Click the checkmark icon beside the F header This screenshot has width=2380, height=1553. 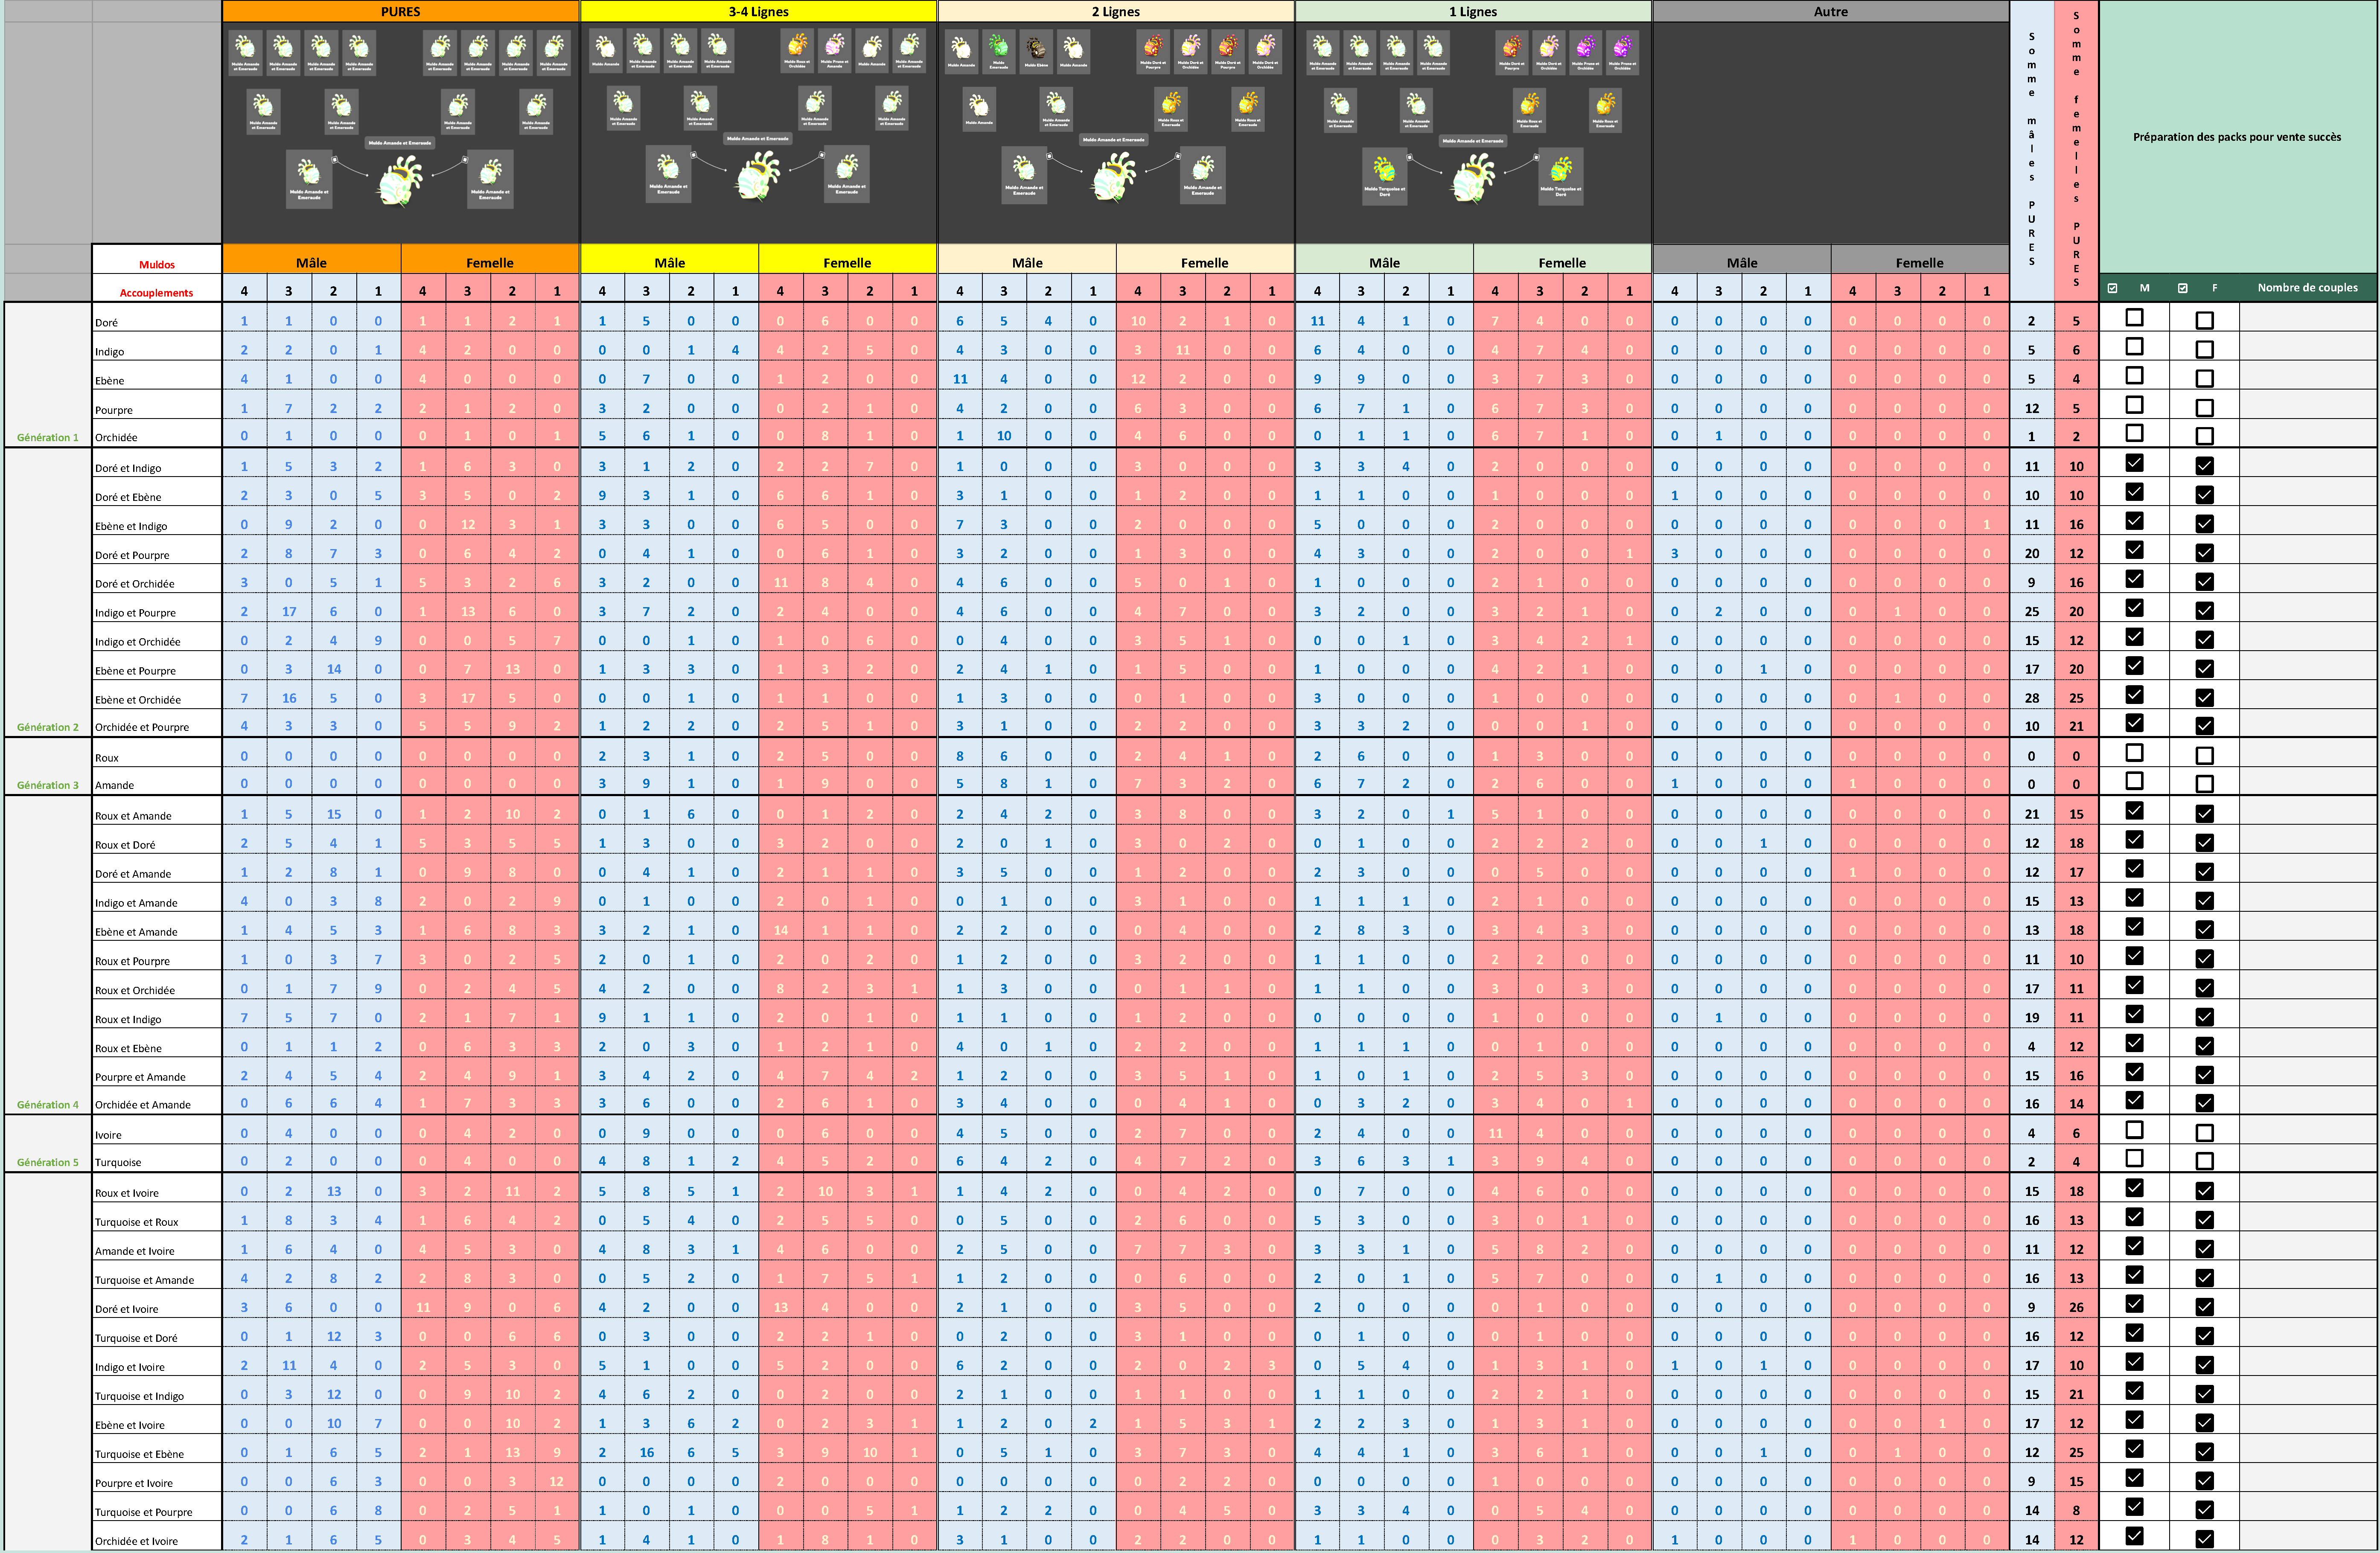point(2183,288)
